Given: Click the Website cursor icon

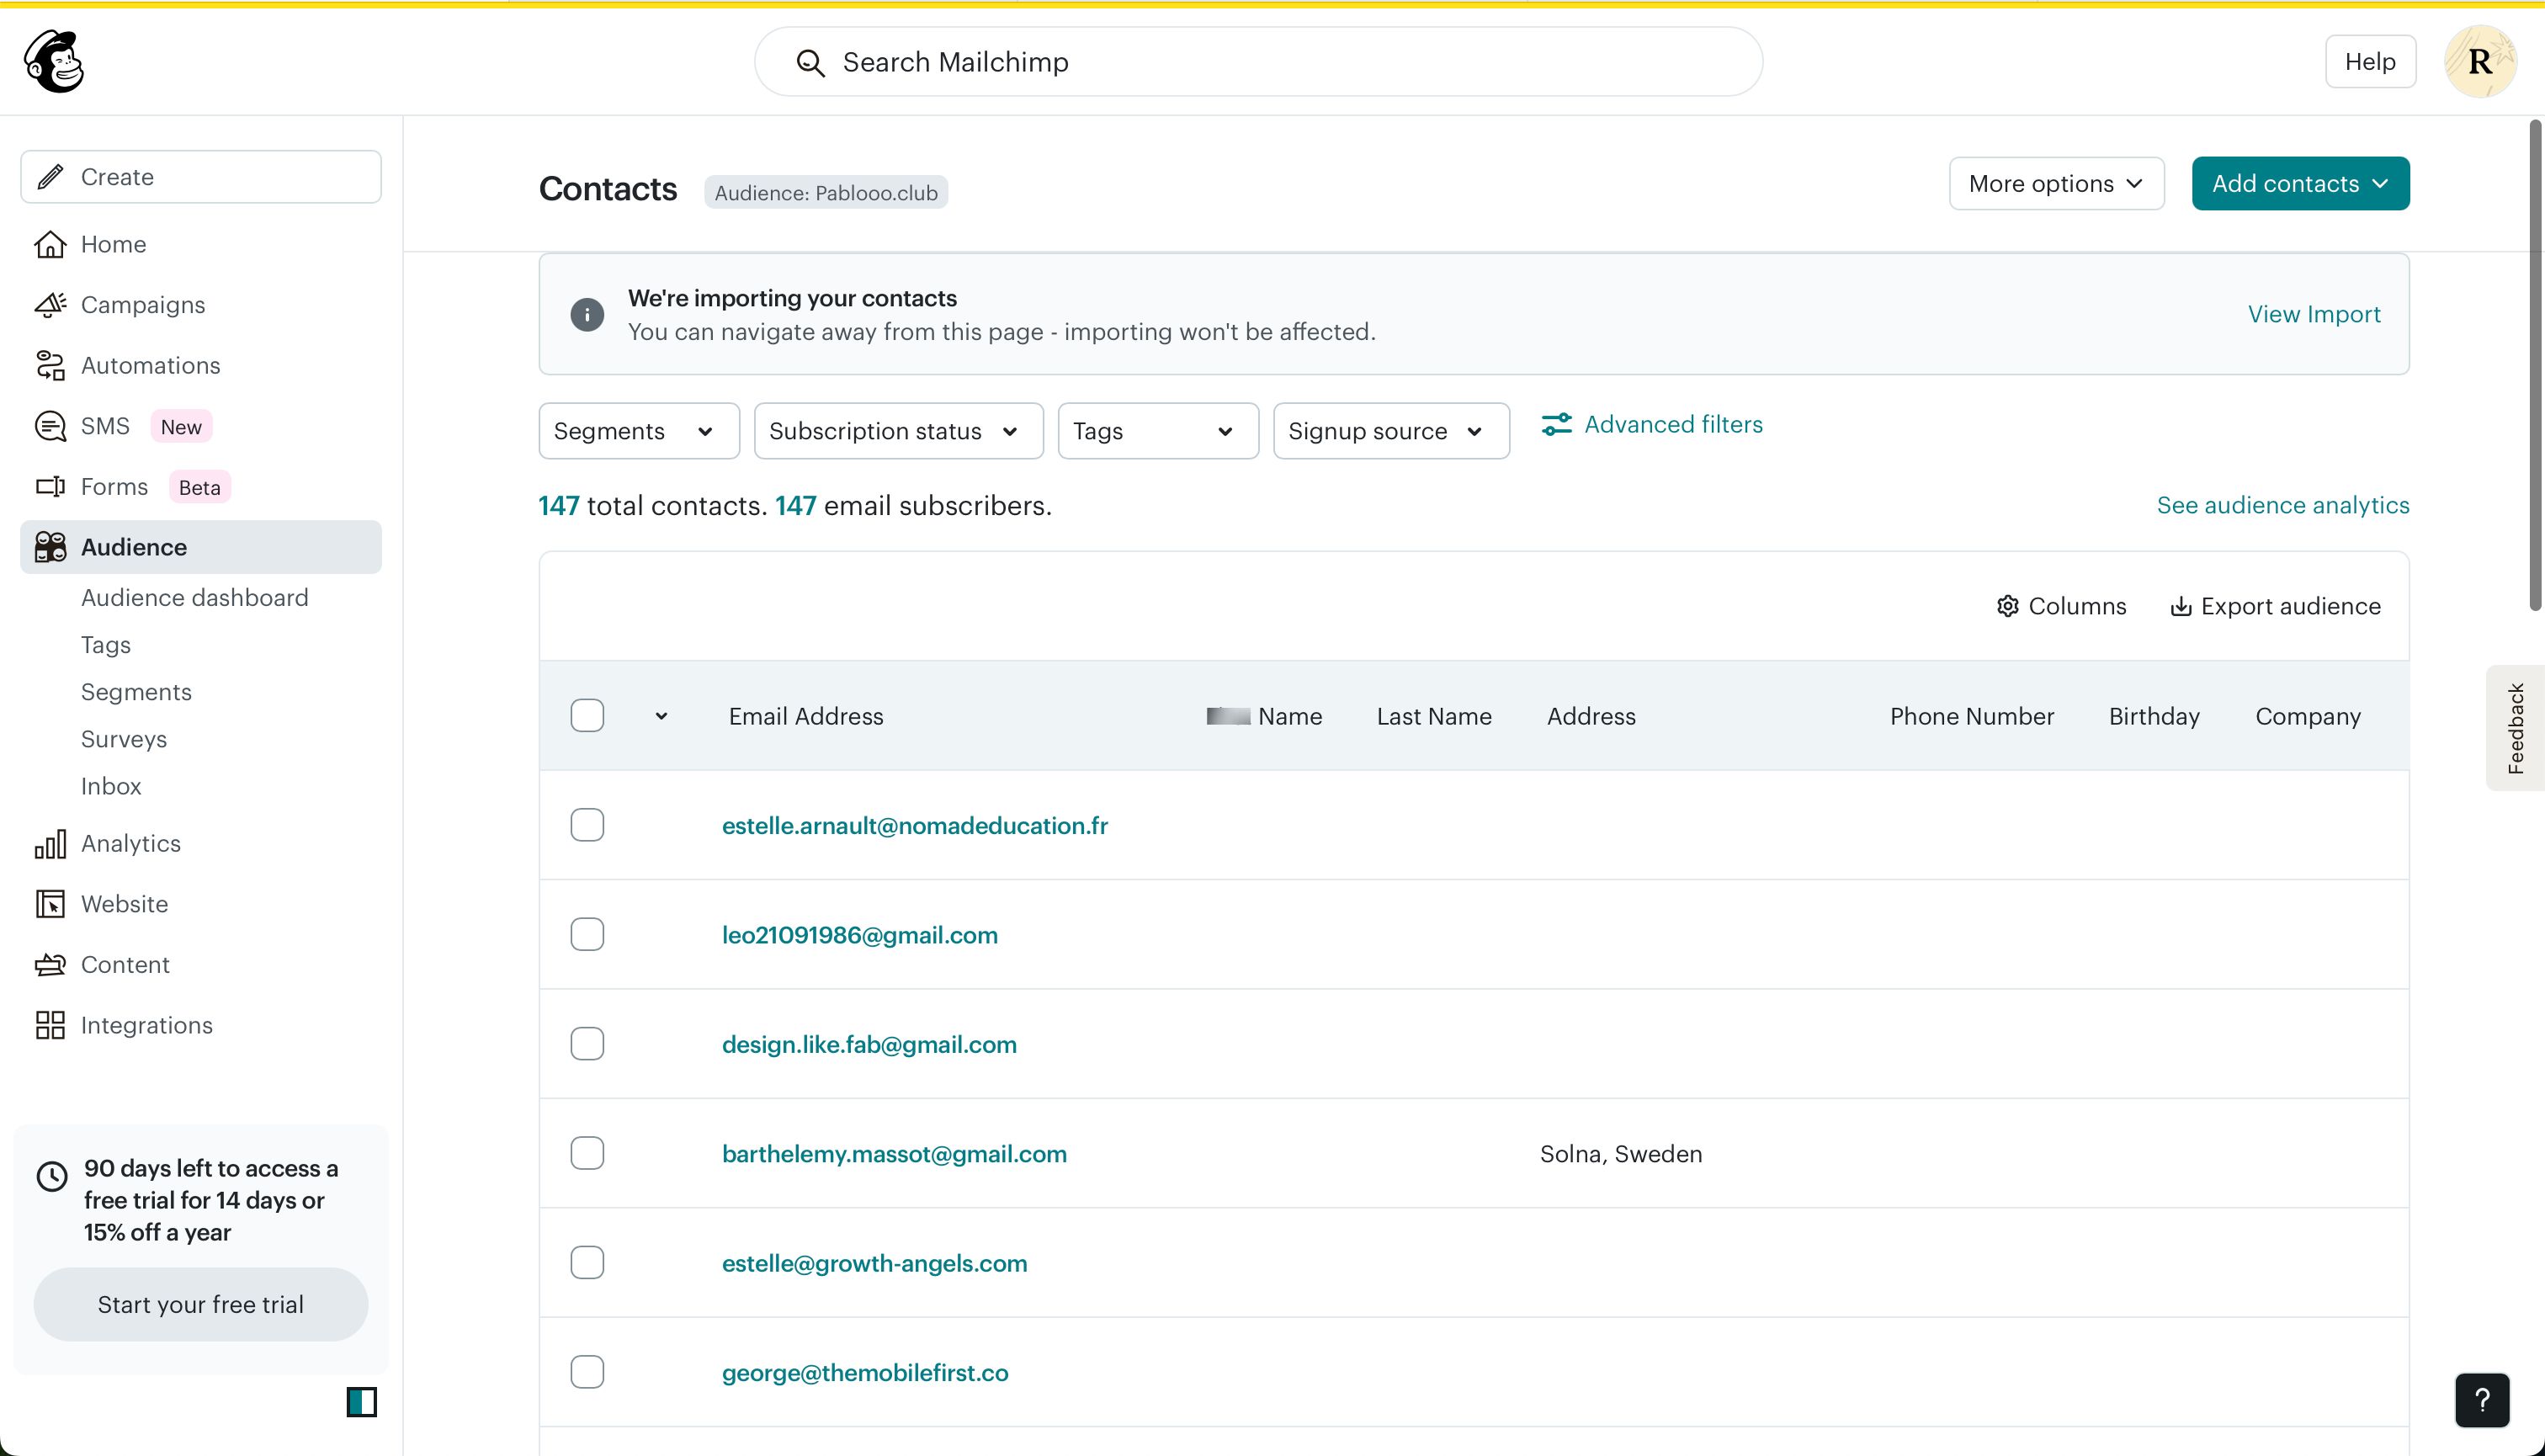Looking at the screenshot, I should [50, 904].
